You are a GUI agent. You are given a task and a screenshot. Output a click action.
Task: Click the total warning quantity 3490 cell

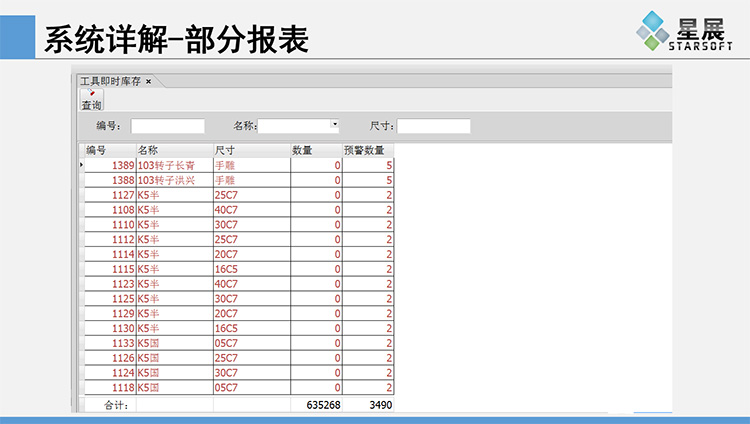pyautogui.click(x=368, y=405)
